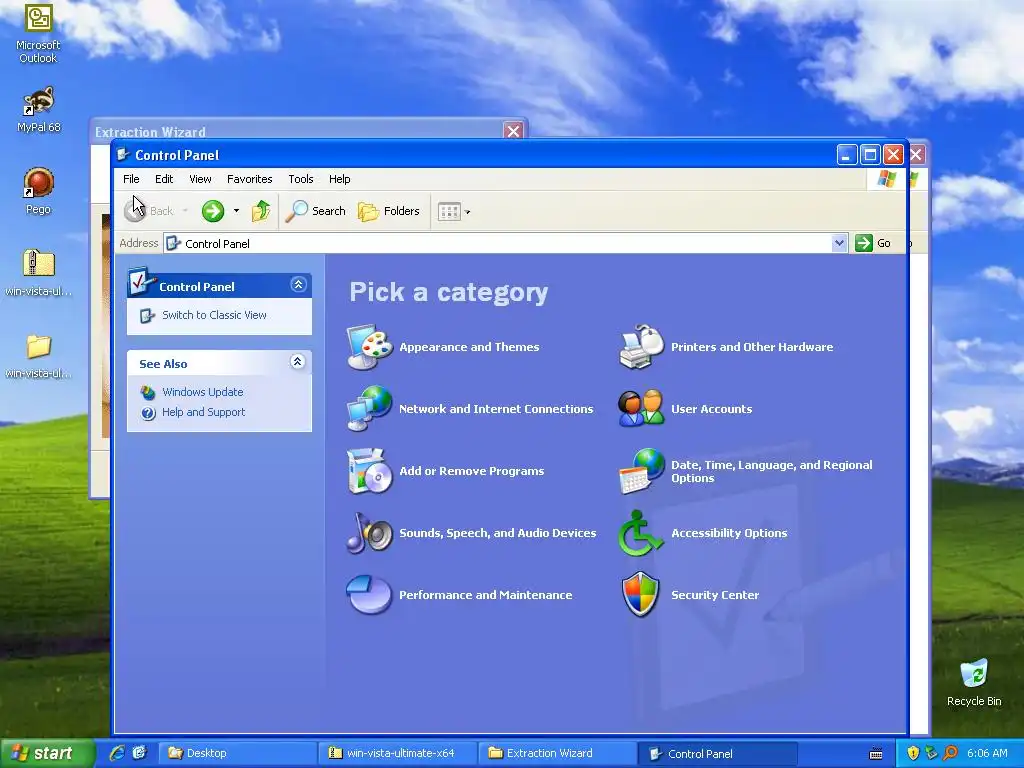This screenshot has width=1024, height=768.
Task: Open the Appearance and Themes category icon
Action: coord(370,347)
